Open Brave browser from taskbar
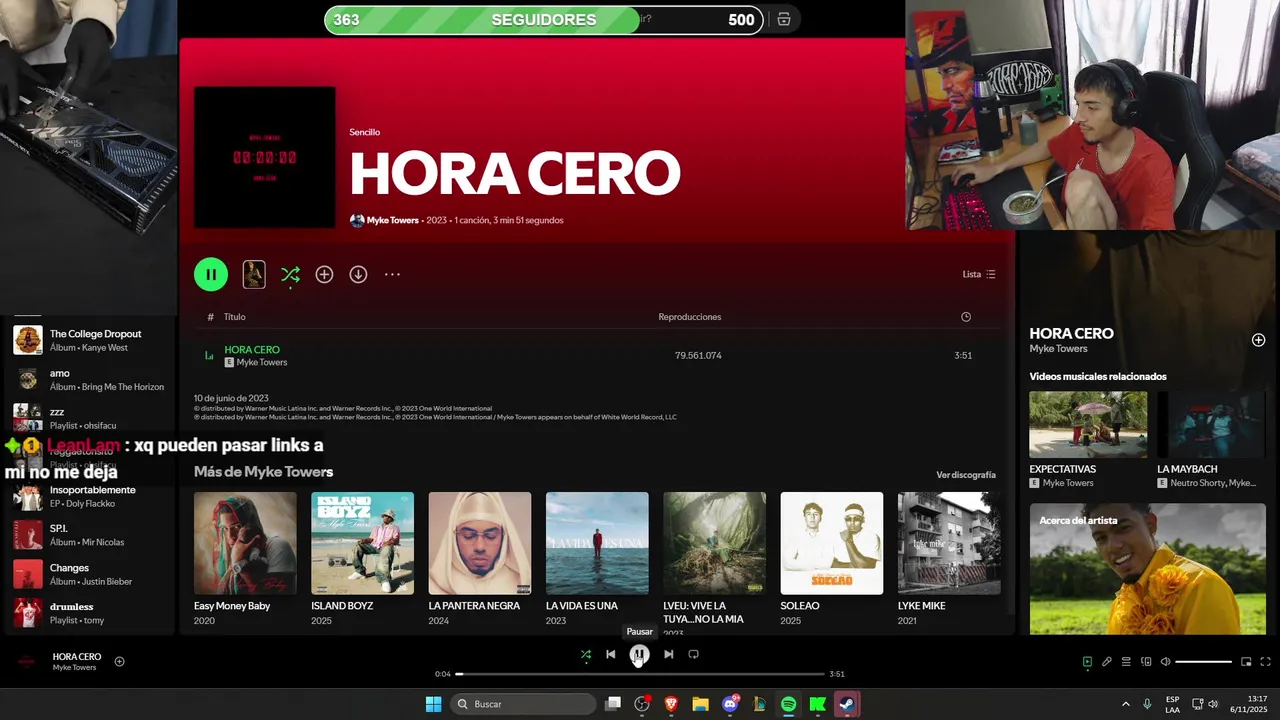This screenshot has height=720, width=1280. coord(671,704)
